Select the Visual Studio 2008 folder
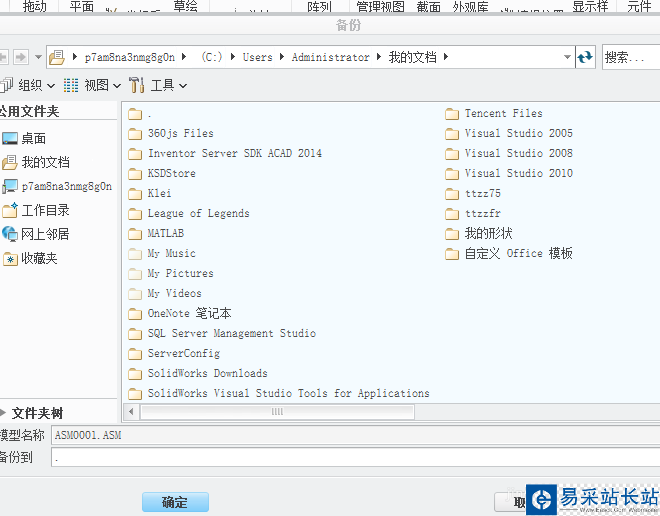 (x=509, y=154)
